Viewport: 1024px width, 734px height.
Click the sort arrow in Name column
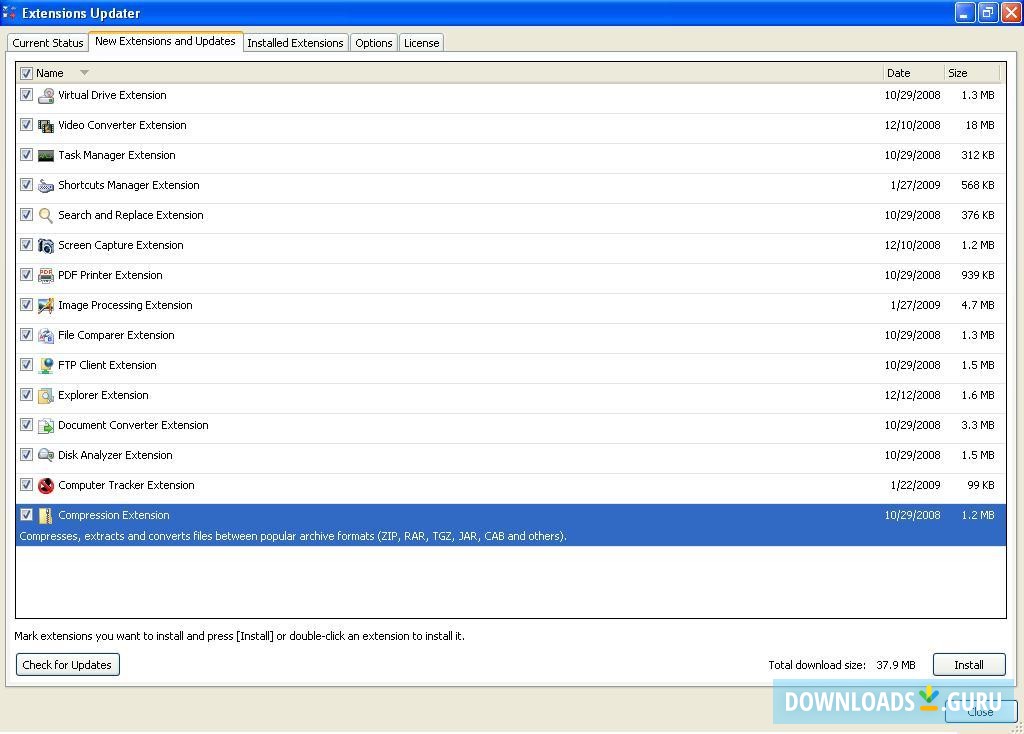coord(84,72)
